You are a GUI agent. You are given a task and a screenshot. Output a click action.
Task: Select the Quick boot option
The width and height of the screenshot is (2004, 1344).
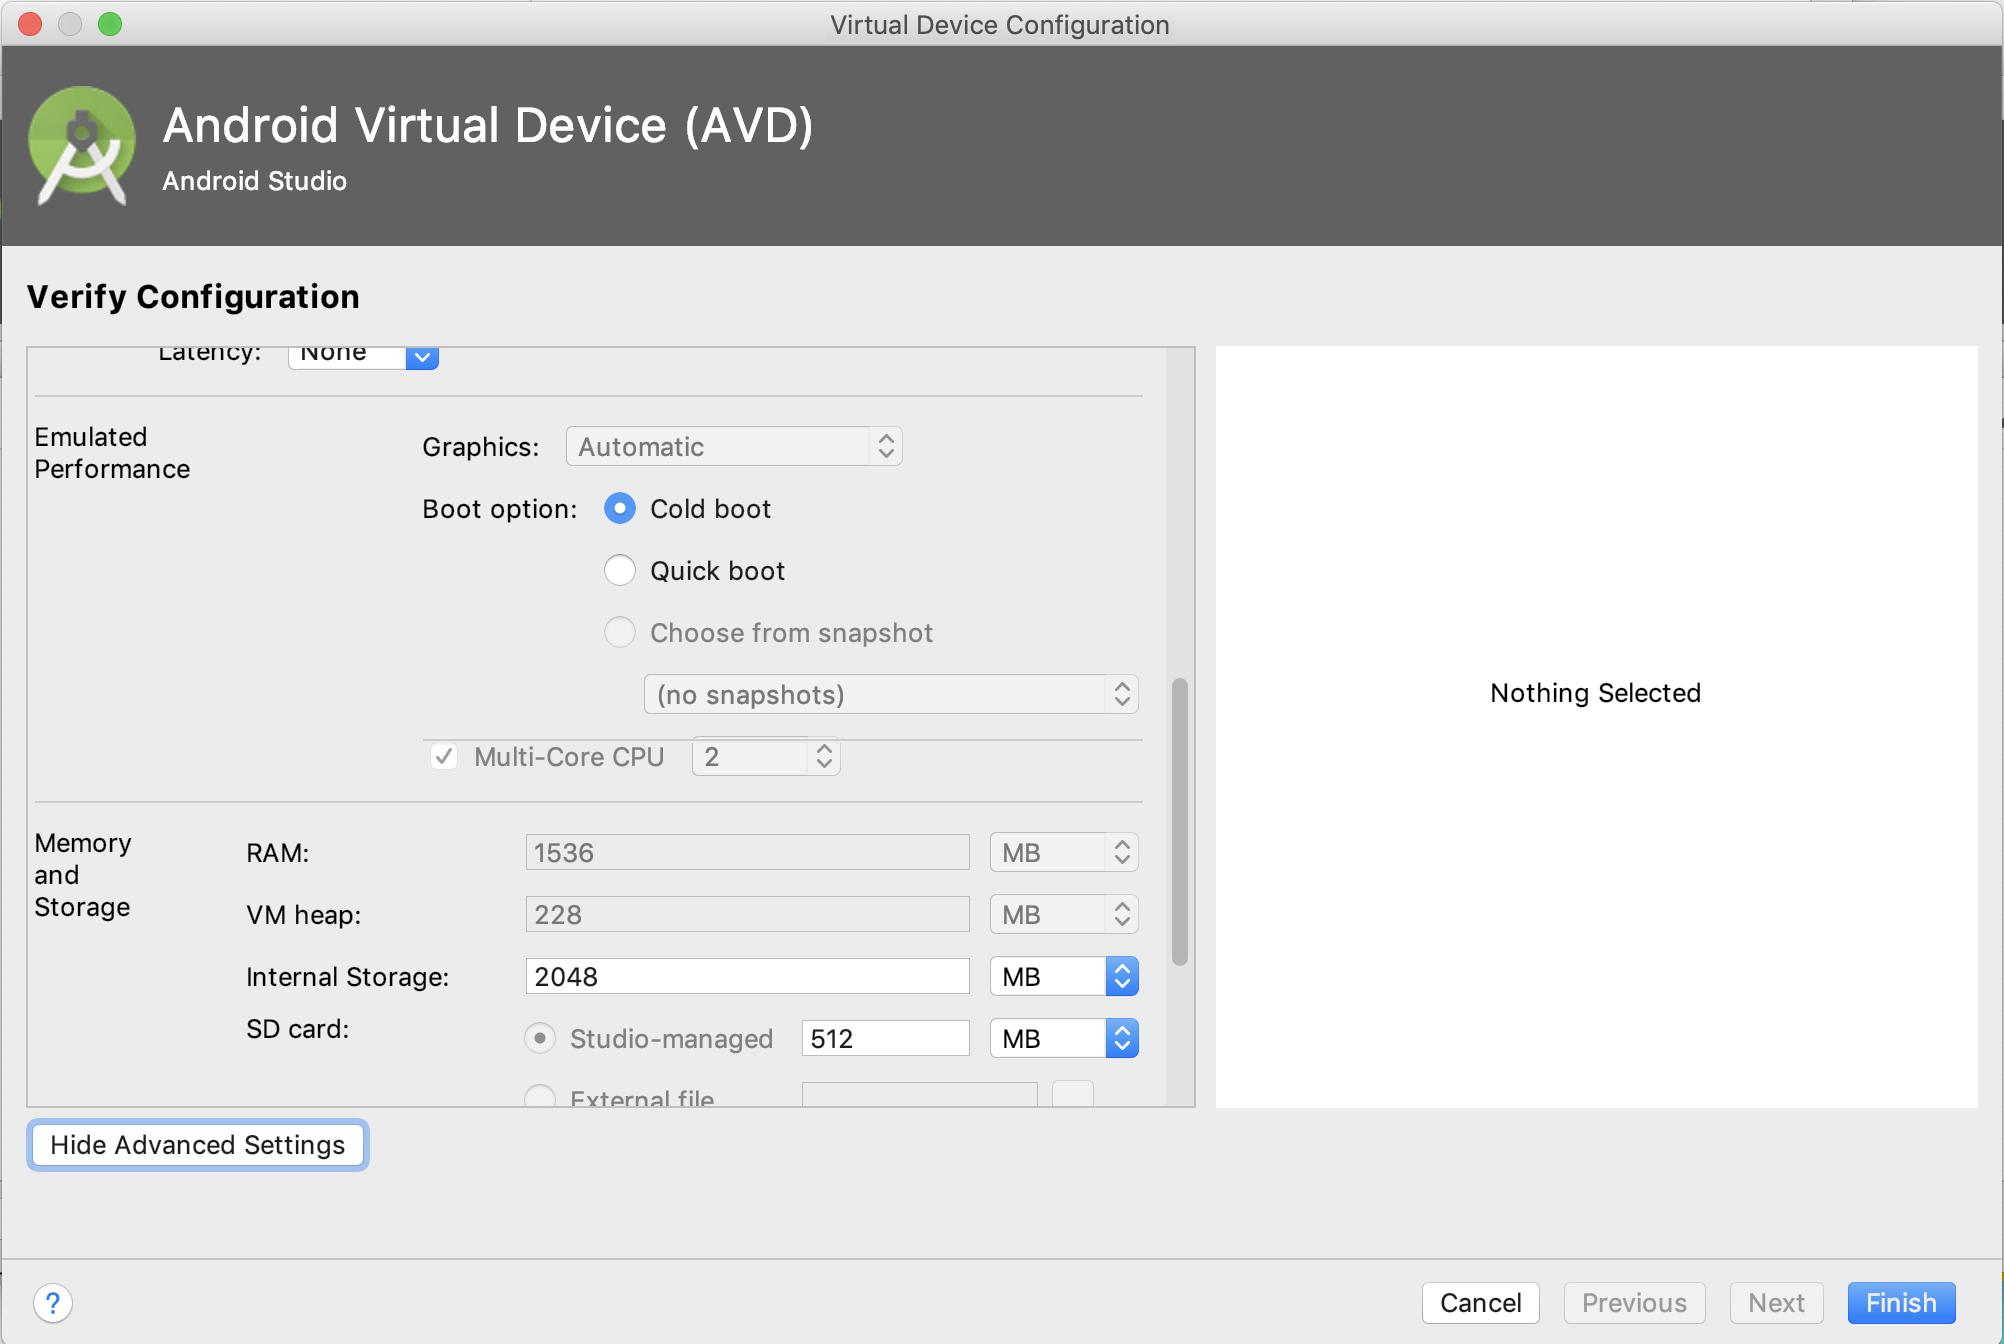click(620, 571)
